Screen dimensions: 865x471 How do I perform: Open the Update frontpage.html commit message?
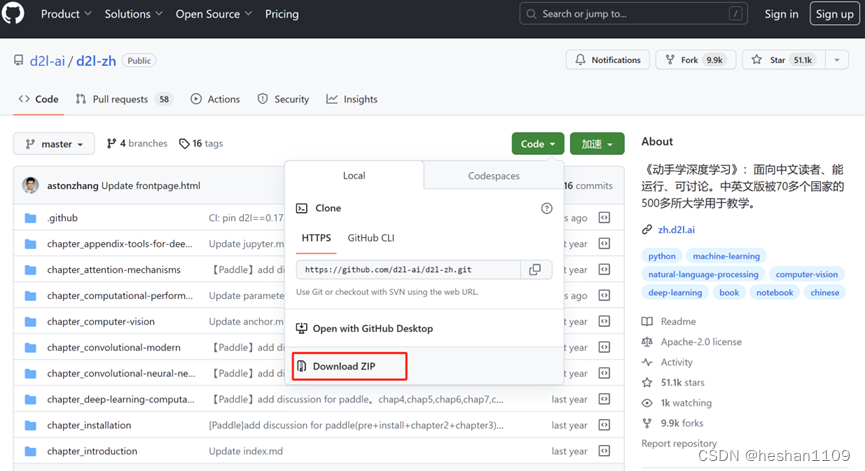click(x=151, y=186)
